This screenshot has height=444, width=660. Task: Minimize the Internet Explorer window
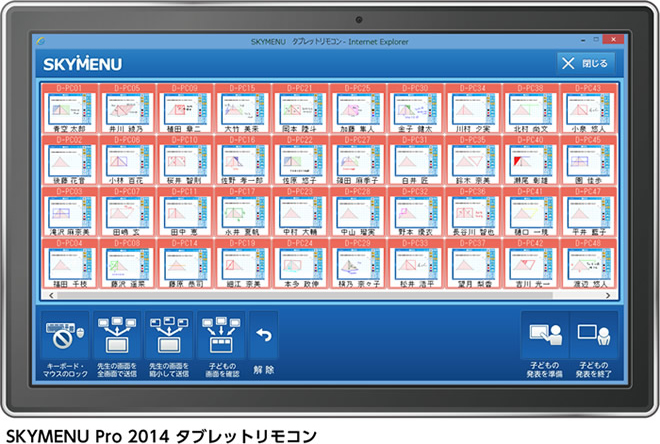(583, 40)
